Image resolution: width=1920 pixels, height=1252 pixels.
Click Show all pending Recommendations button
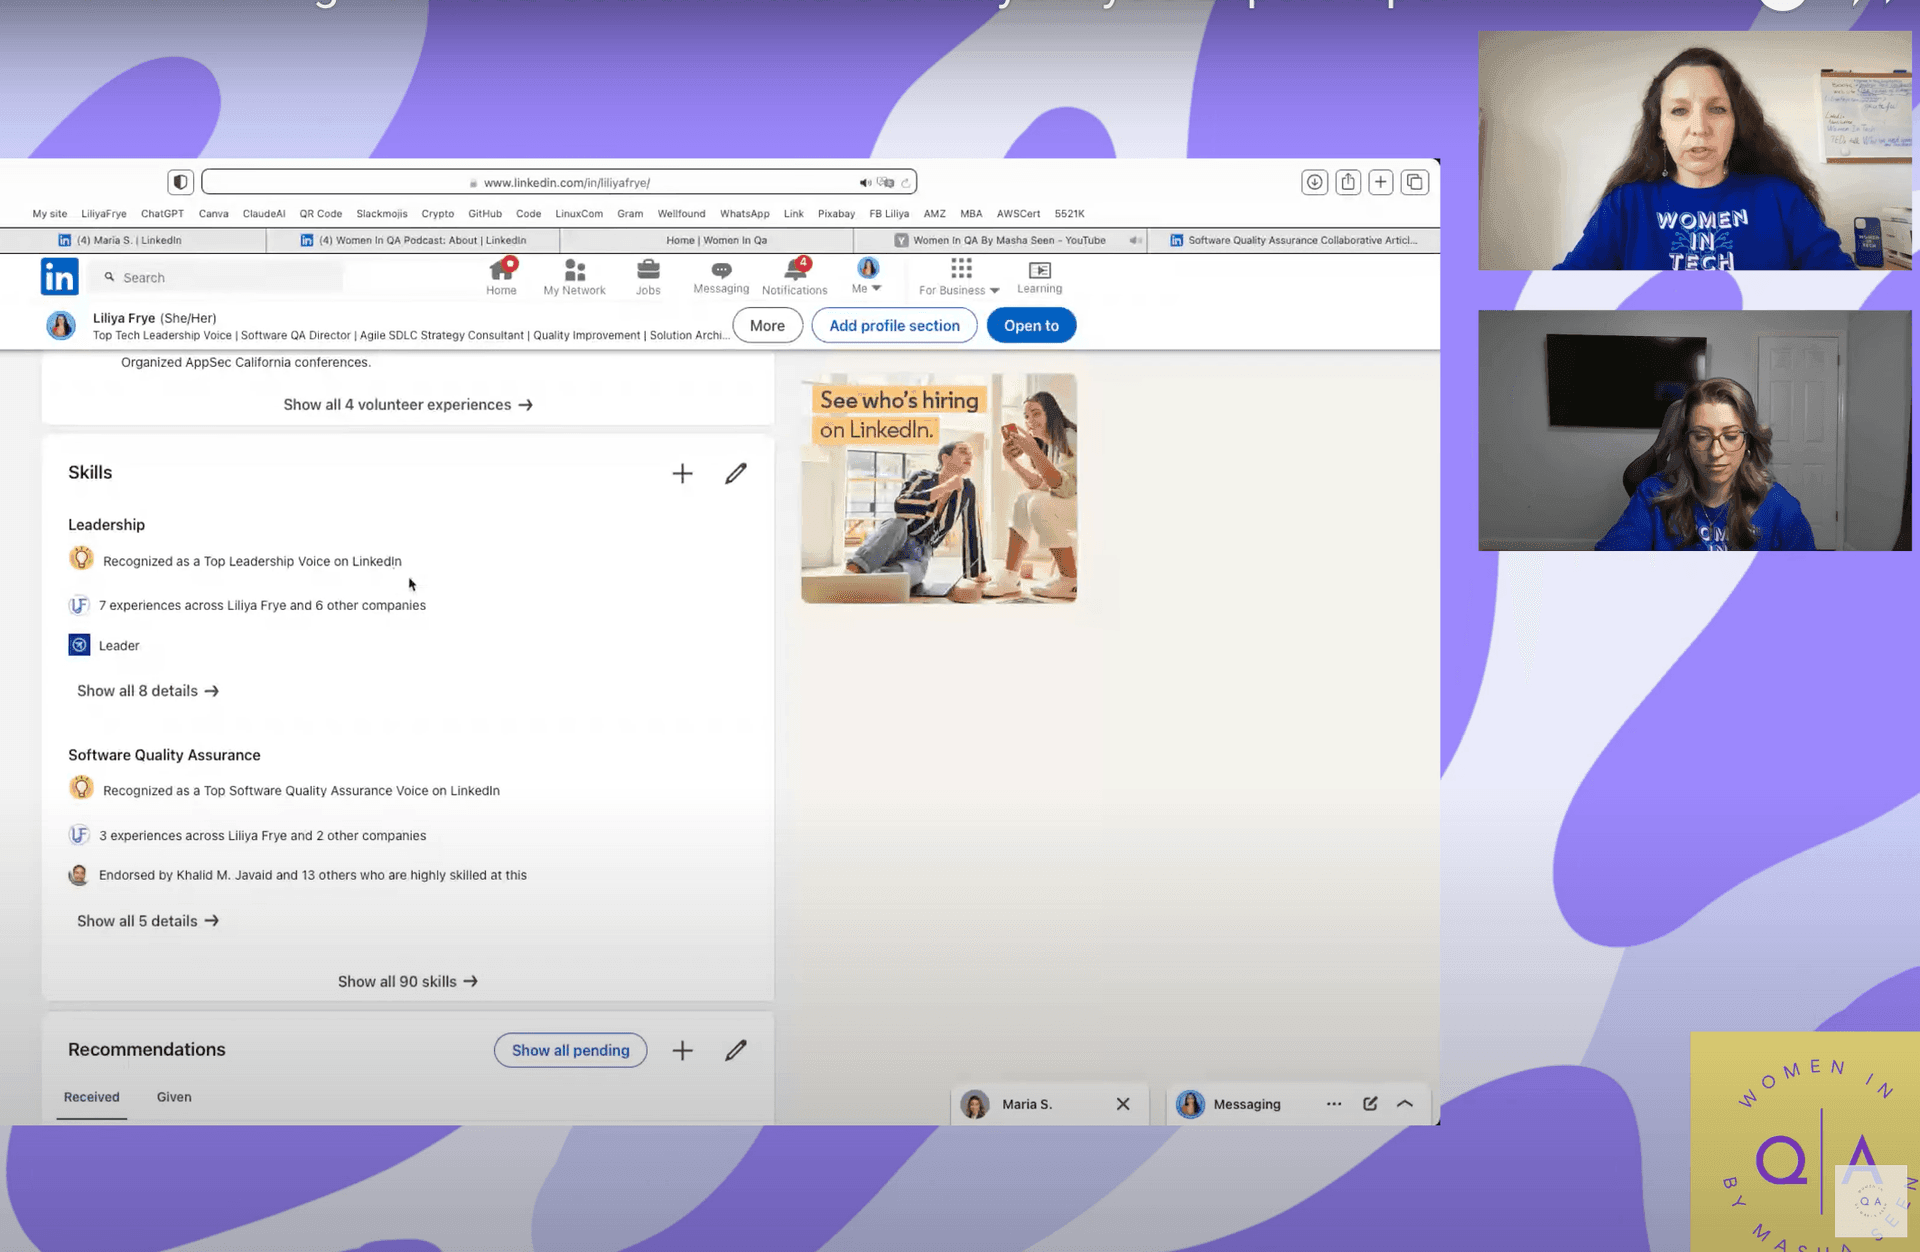coord(571,1051)
